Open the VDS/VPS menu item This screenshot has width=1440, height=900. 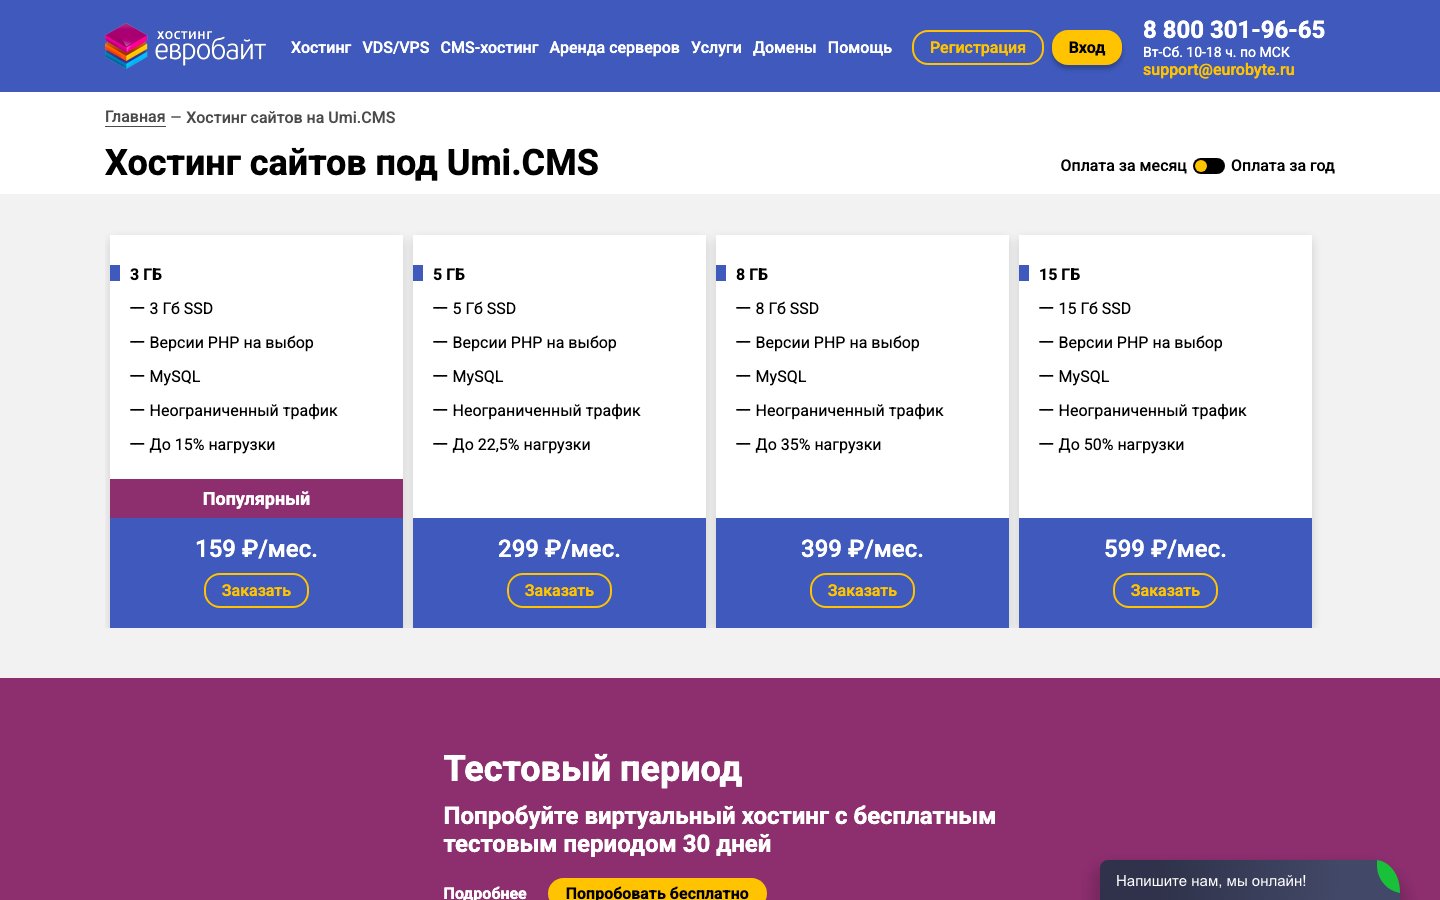pyautogui.click(x=396, y=47)
